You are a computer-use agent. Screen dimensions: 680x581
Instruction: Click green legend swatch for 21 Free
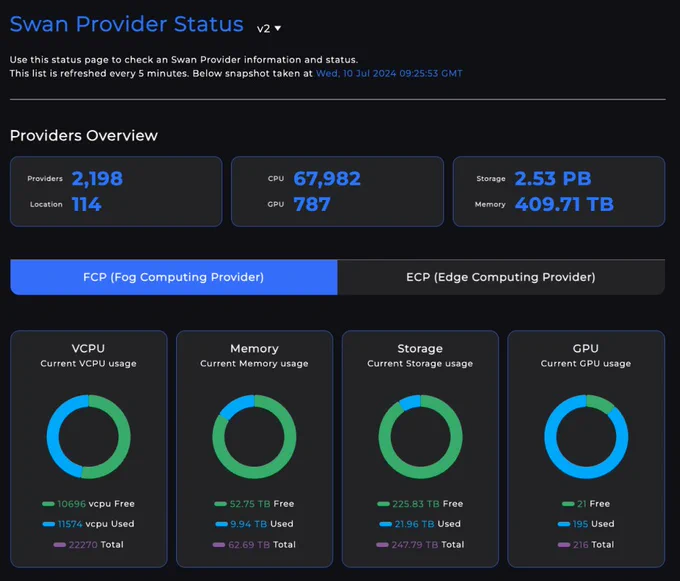568,504
